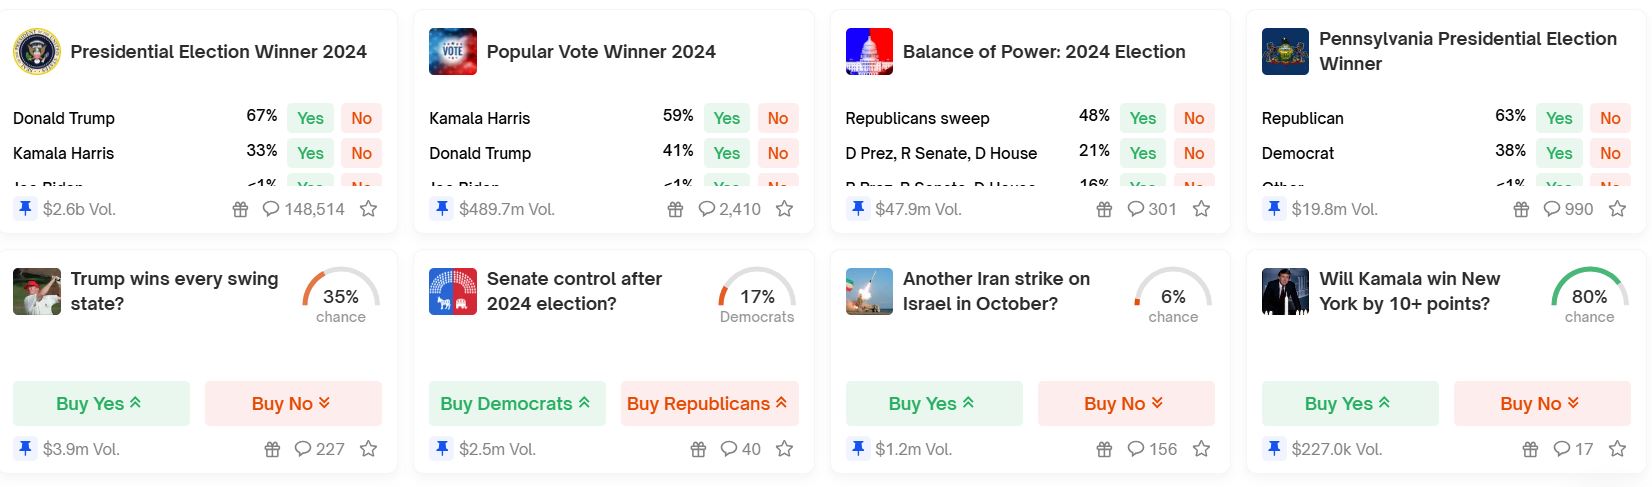Click the Balance of Power Capitol thumbnail
1652x487 pixels.
(869, 52)
